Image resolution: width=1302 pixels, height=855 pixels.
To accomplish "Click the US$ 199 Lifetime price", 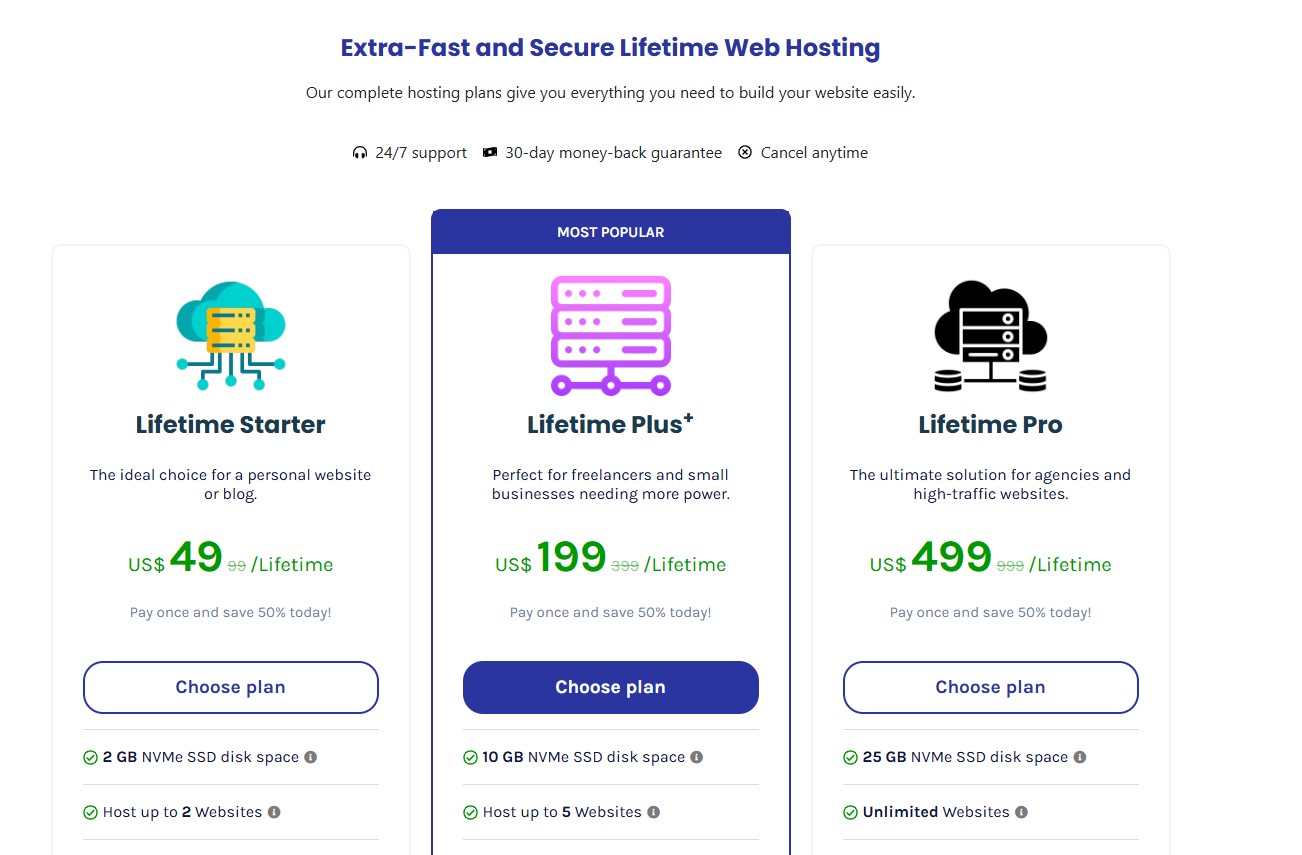I will 611,560.
